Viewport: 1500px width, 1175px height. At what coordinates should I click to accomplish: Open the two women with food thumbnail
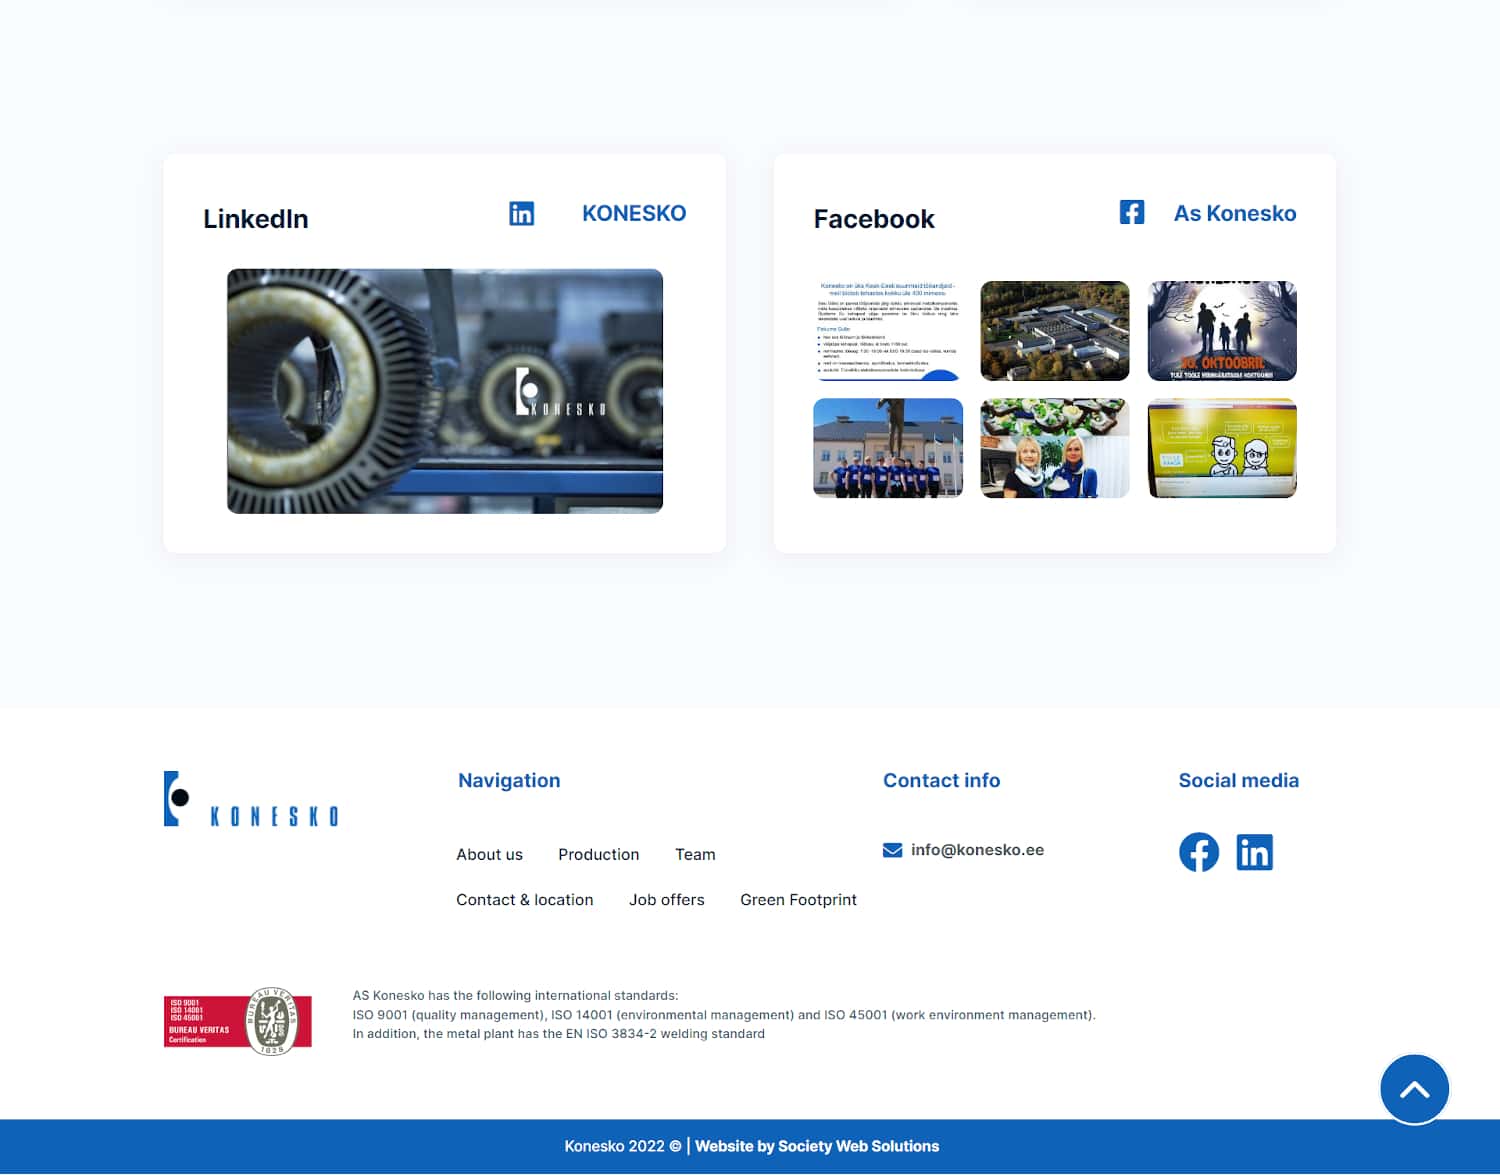click(x=1055, y=448)
